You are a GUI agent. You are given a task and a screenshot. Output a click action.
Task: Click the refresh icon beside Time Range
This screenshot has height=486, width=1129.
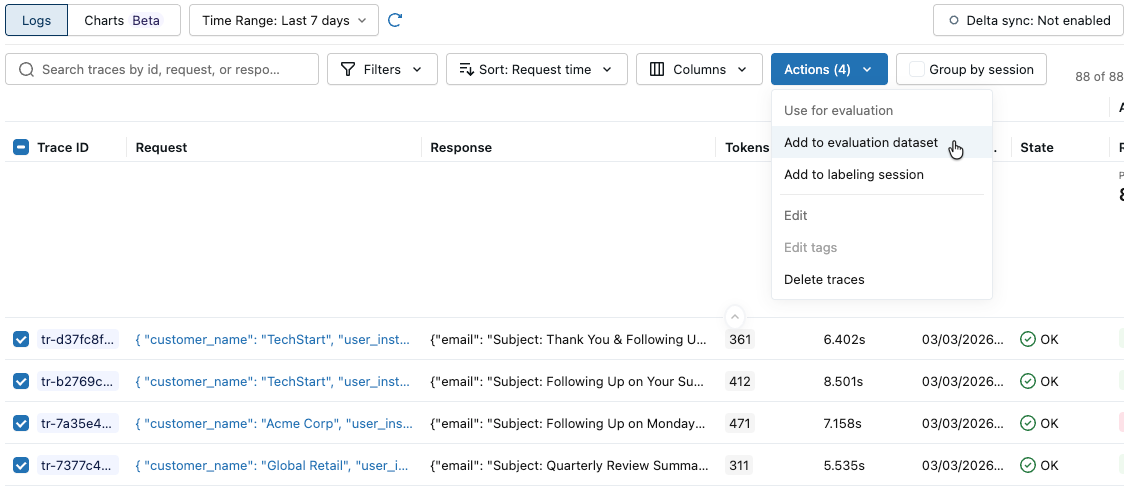click(x=395, y=20)
